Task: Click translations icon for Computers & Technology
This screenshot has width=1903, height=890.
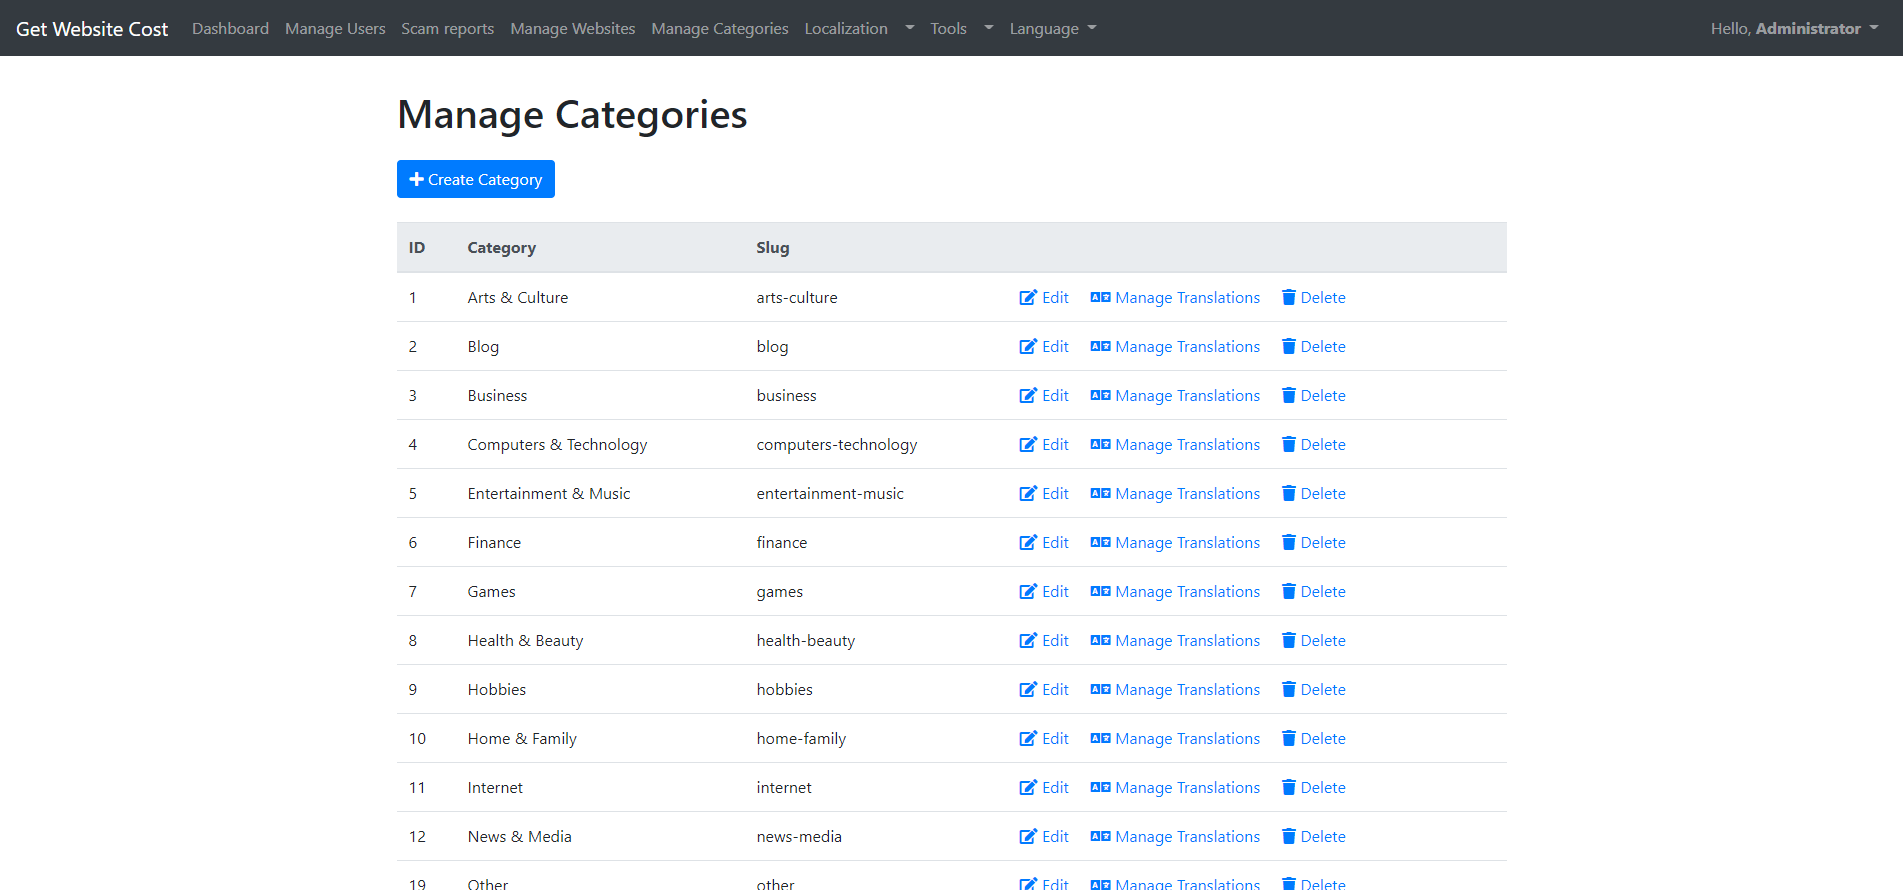Action: coord(1100,444)
